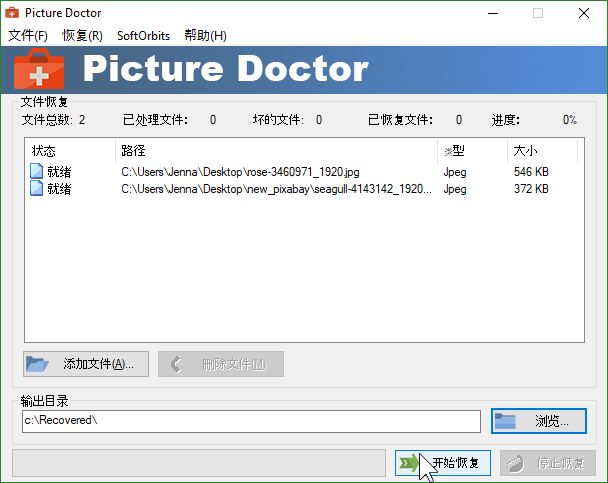Open the 帮助(H) menu

pyautogui.click(x=205, y=35)
